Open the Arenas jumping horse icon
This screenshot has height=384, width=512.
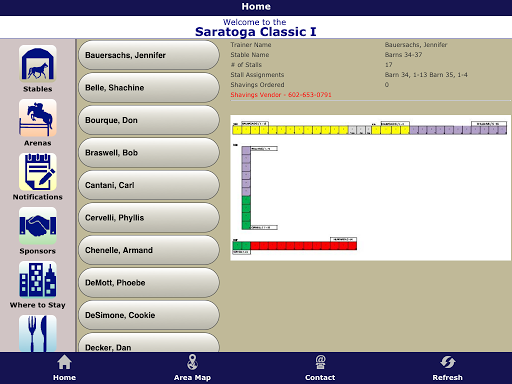coord(38,118)
